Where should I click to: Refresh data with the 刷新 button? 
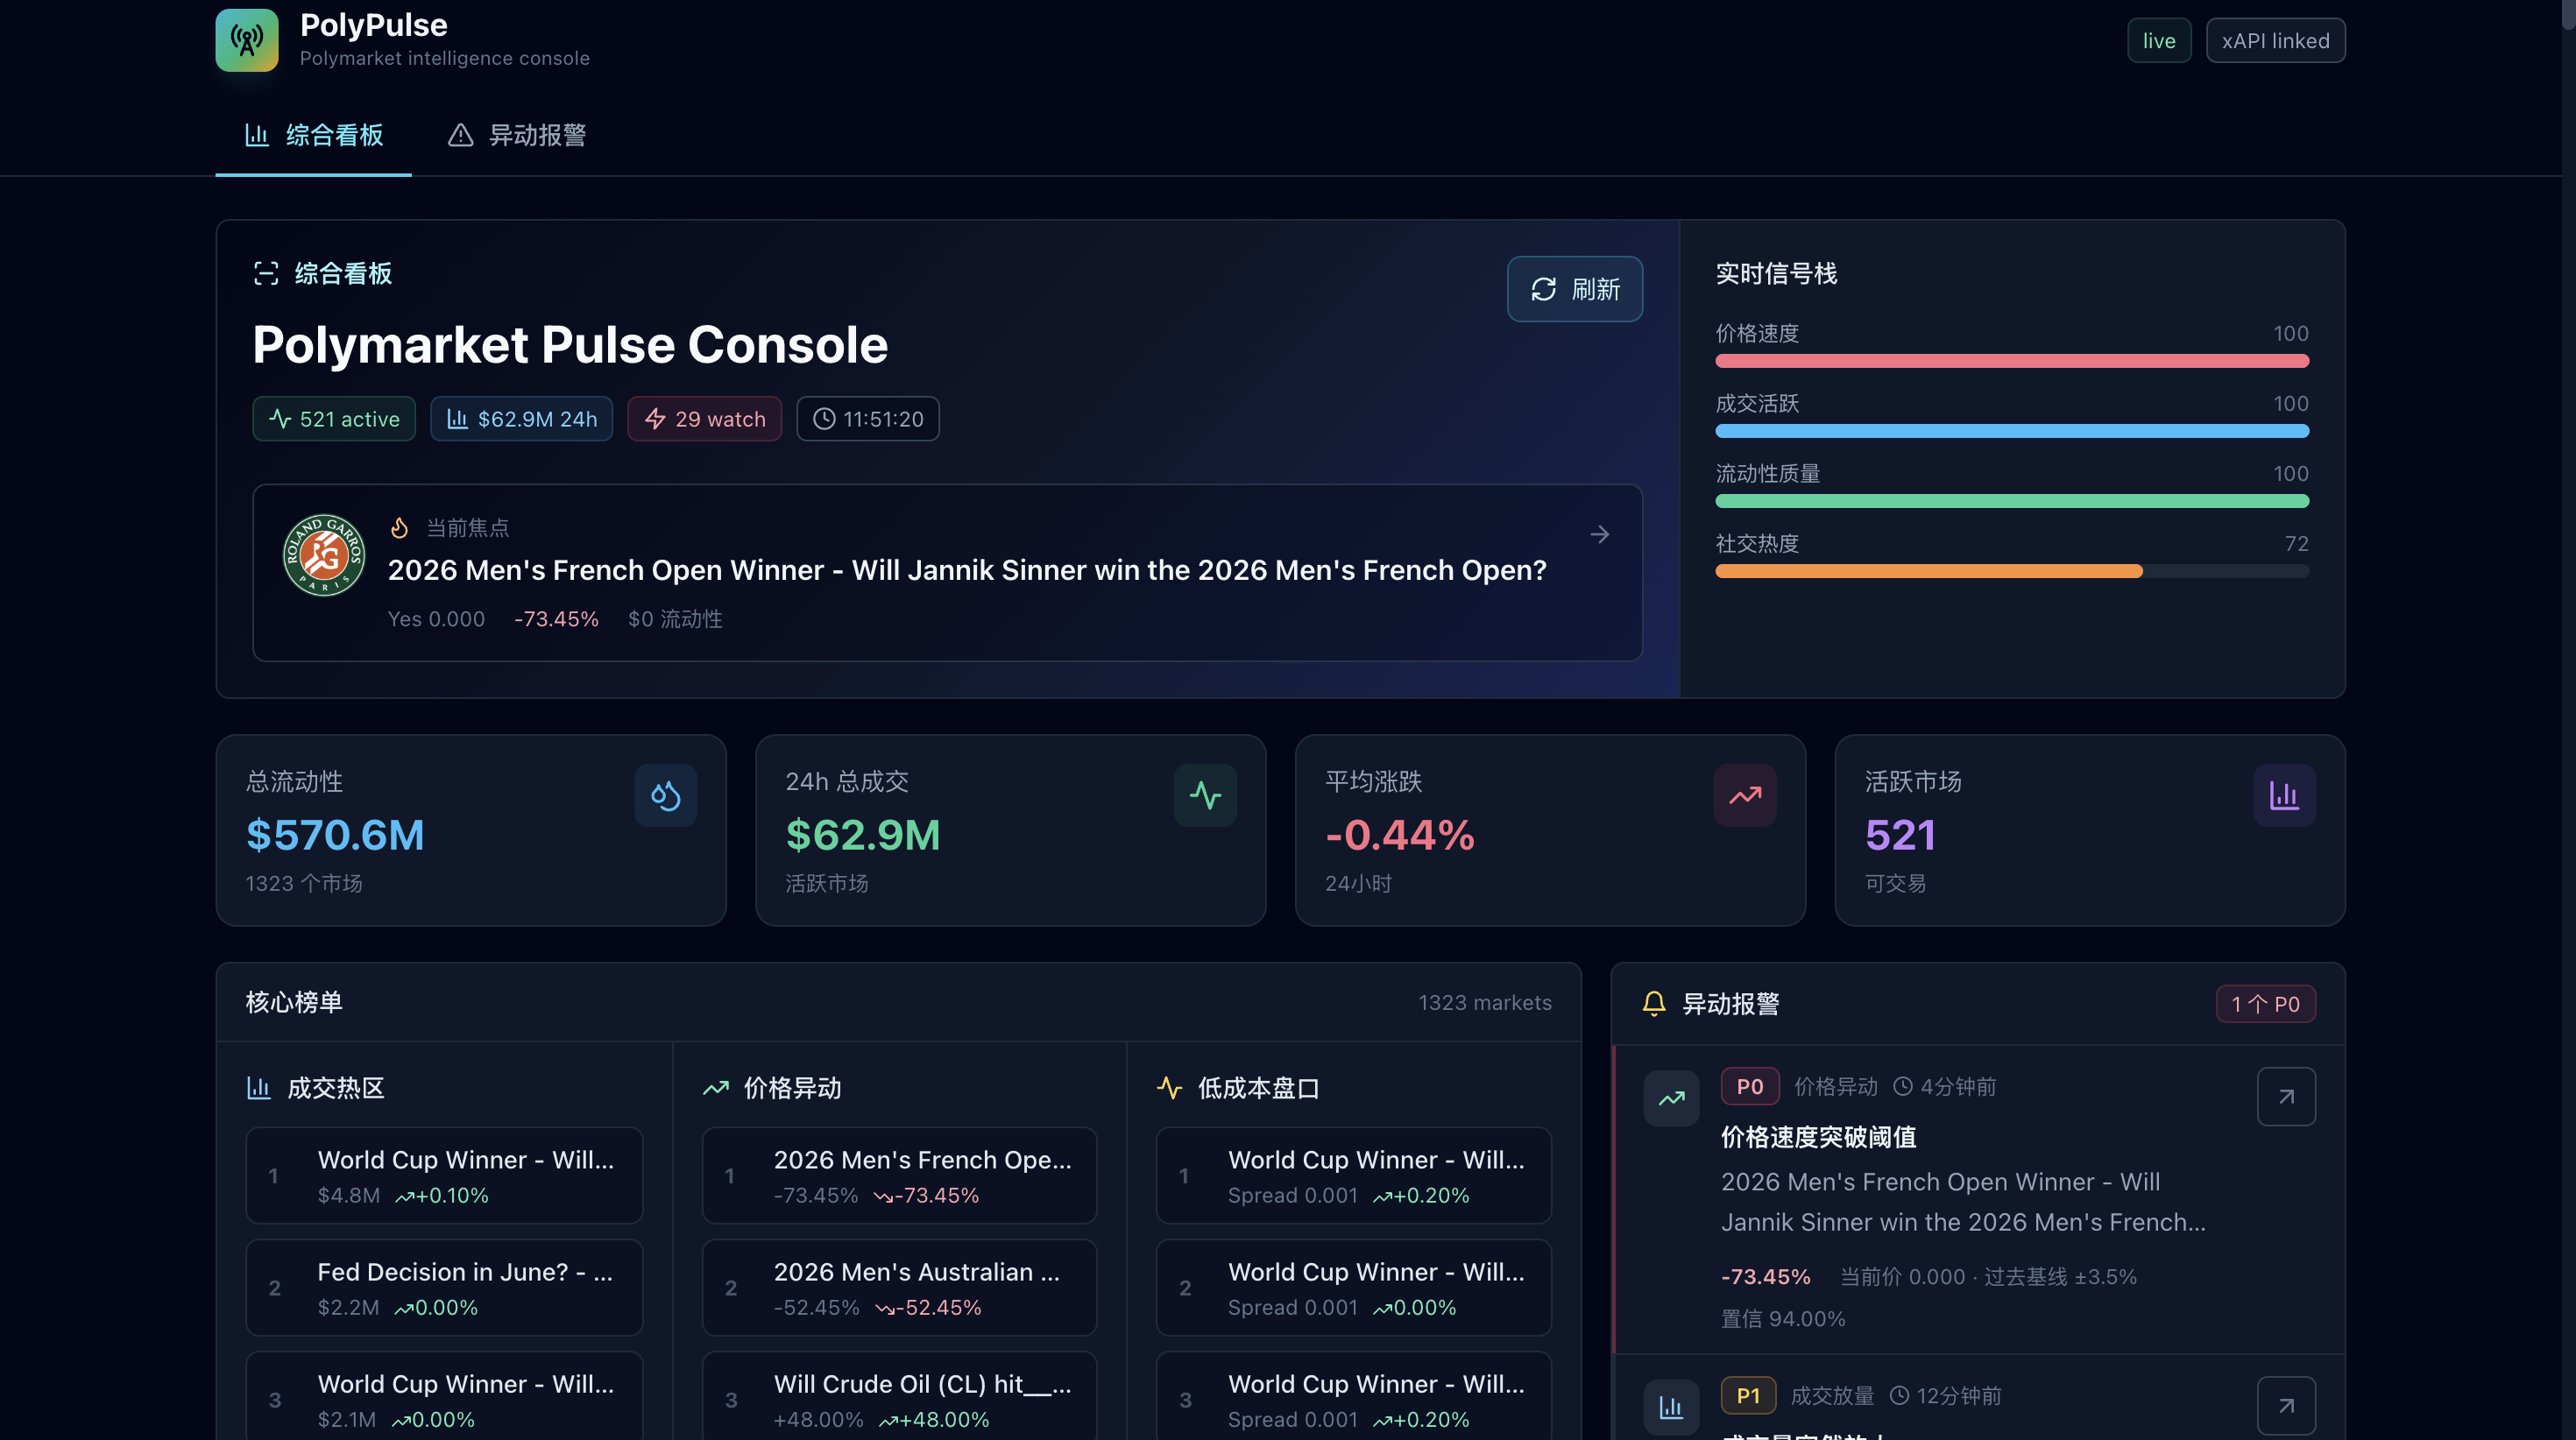1575,289
